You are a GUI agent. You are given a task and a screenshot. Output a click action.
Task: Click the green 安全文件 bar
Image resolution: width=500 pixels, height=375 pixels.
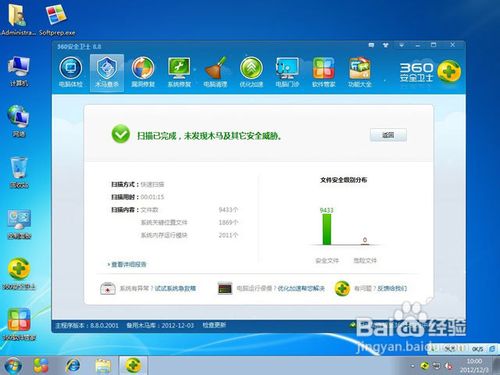[x=327, y=229]
